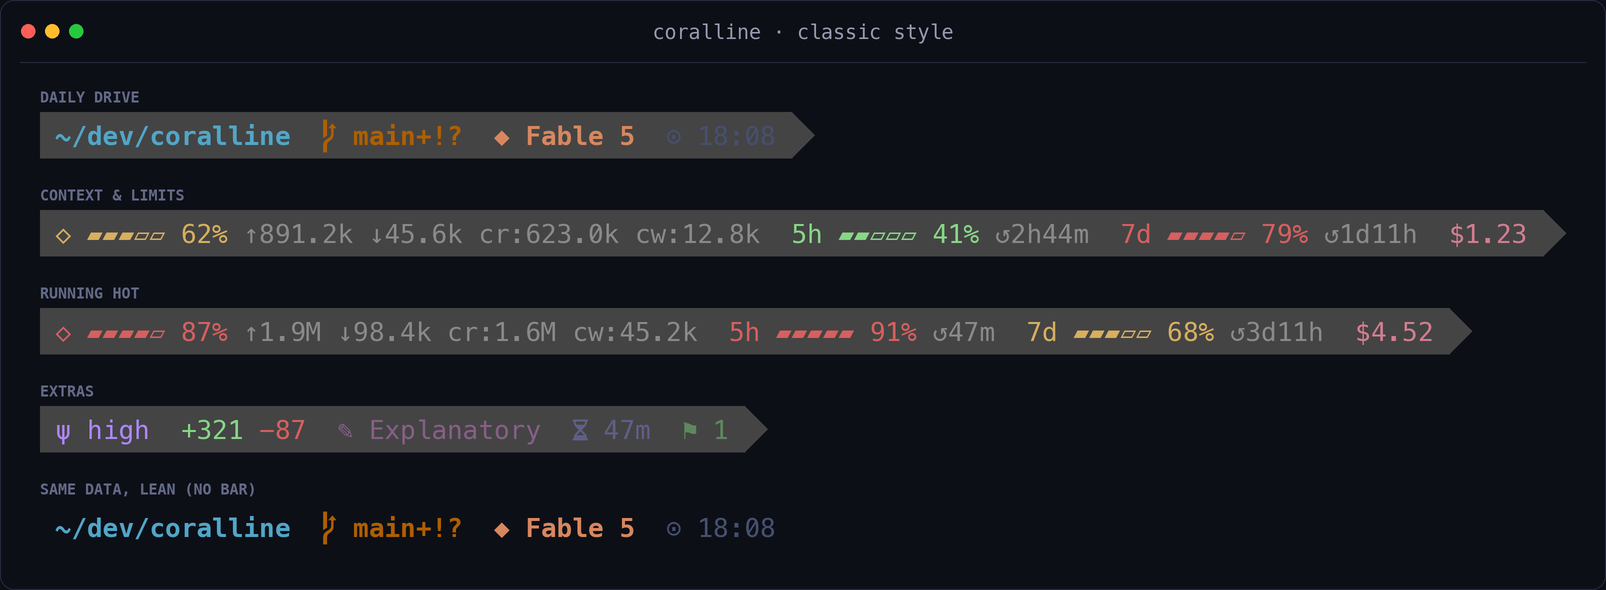Screen dimensions: 1606x590
Task: Click the 5h green usage bar at 41%
Action: point(877,236)
